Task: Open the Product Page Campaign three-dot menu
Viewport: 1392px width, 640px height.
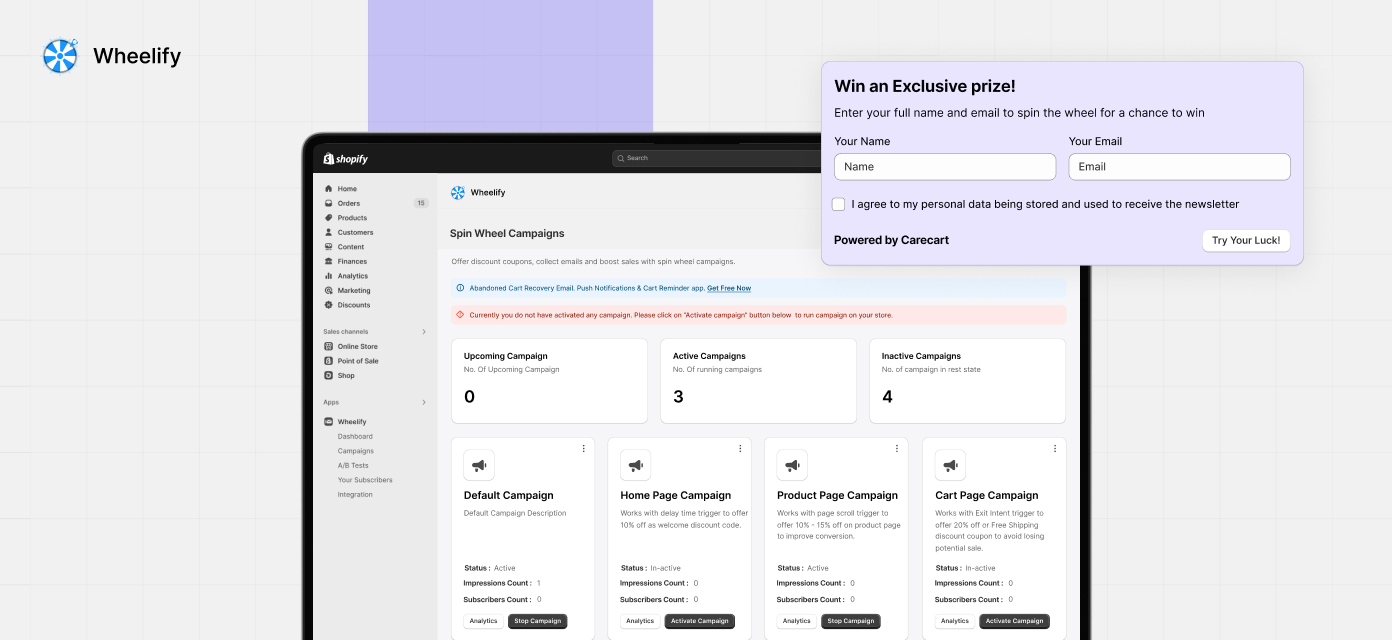Action: [897, 449]
